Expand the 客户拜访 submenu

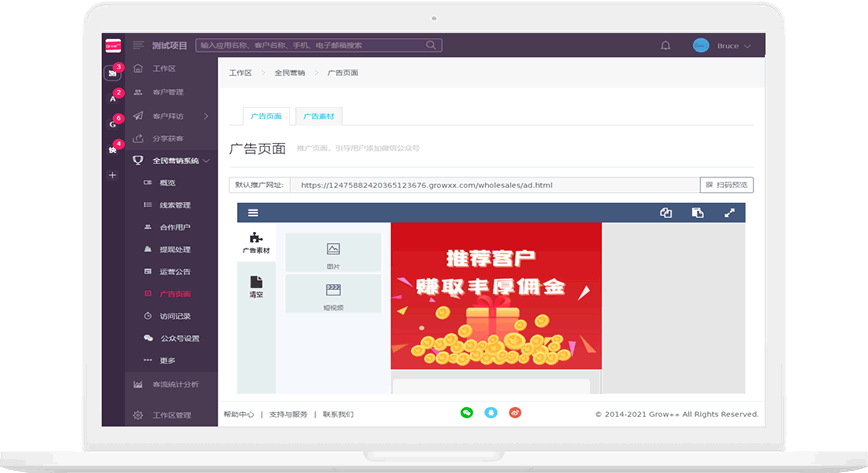point(205,115)
